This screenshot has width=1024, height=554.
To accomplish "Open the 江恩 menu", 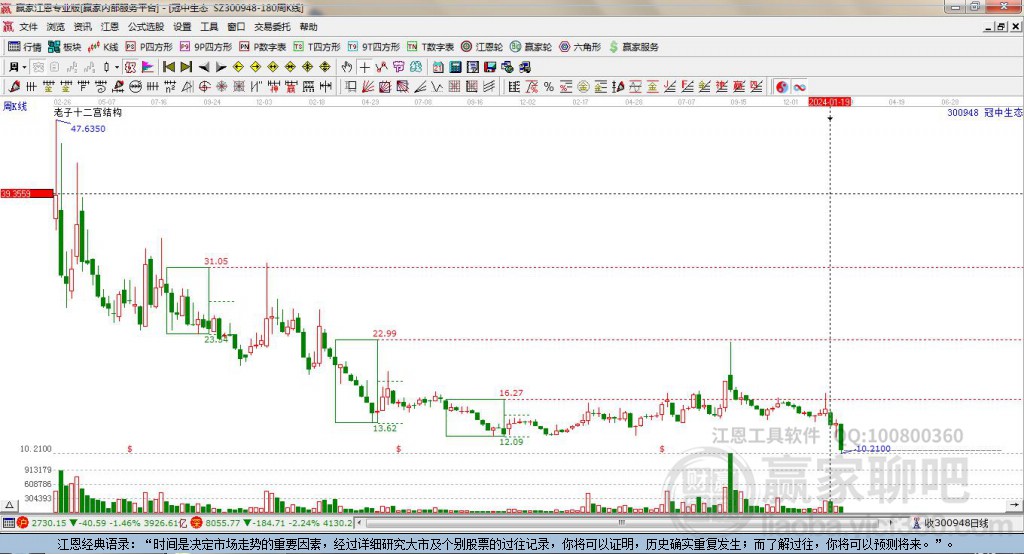I will tap(110, 27).
